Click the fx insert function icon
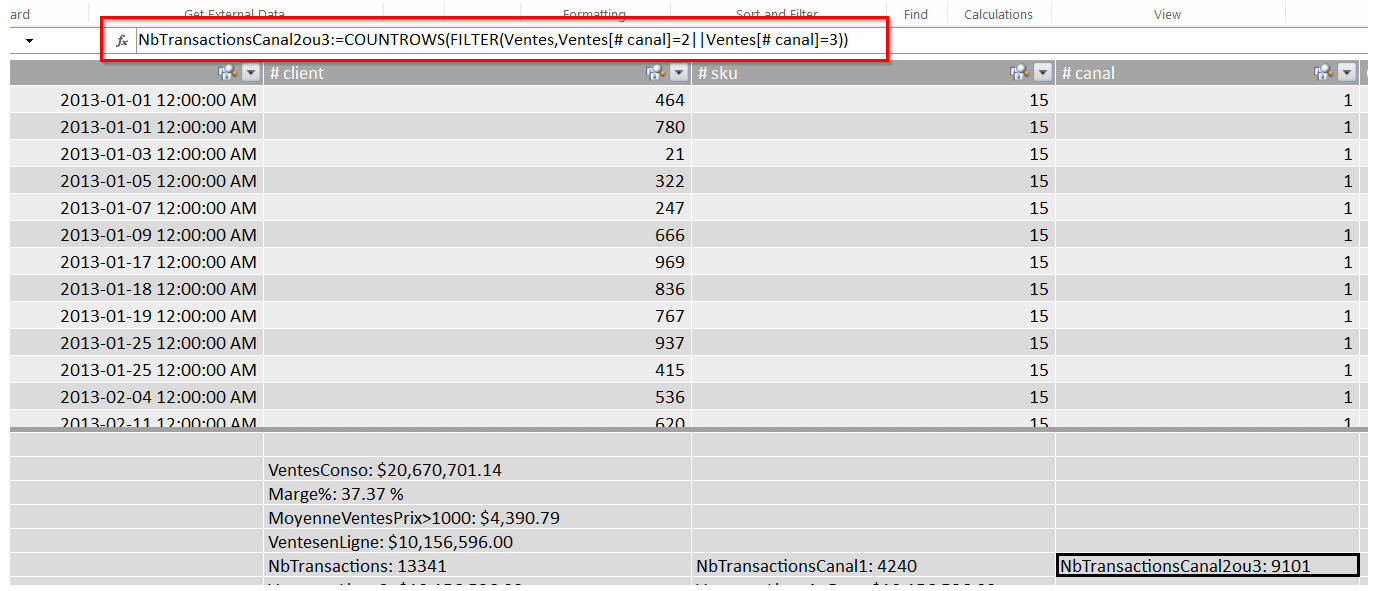1376x591 pixels. (121, 41)
